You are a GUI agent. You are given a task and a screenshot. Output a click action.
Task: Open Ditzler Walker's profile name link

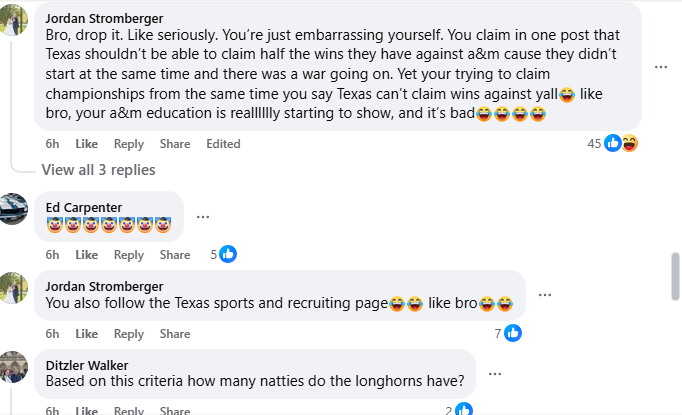(87, 365)
